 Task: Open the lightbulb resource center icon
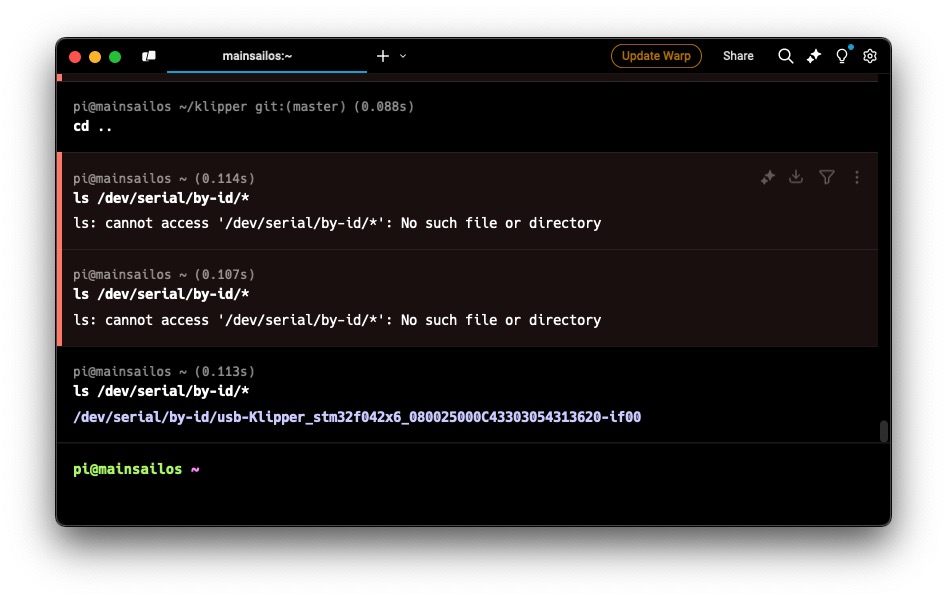[842, 56]
